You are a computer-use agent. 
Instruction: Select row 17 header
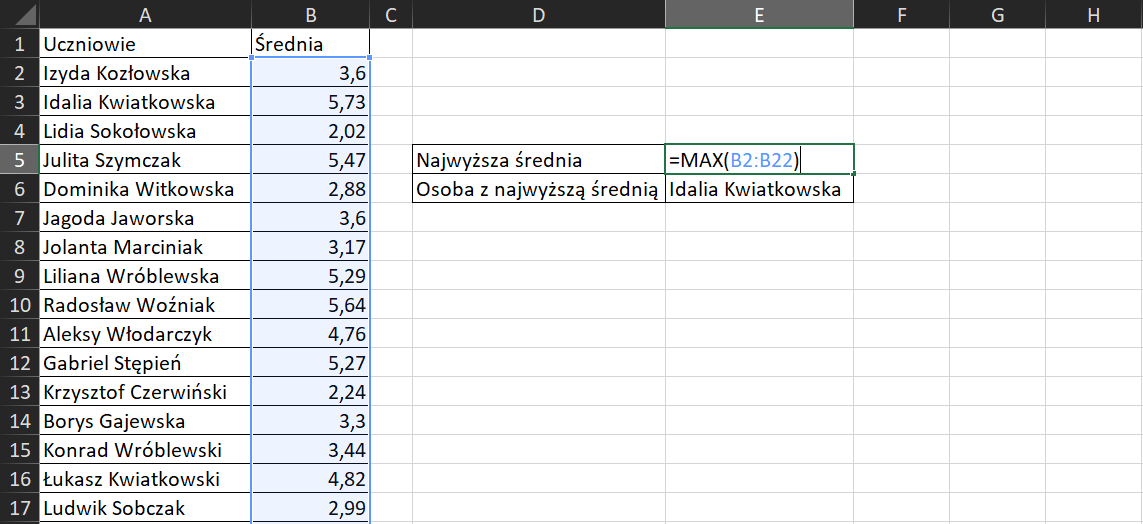coord(20,508)
